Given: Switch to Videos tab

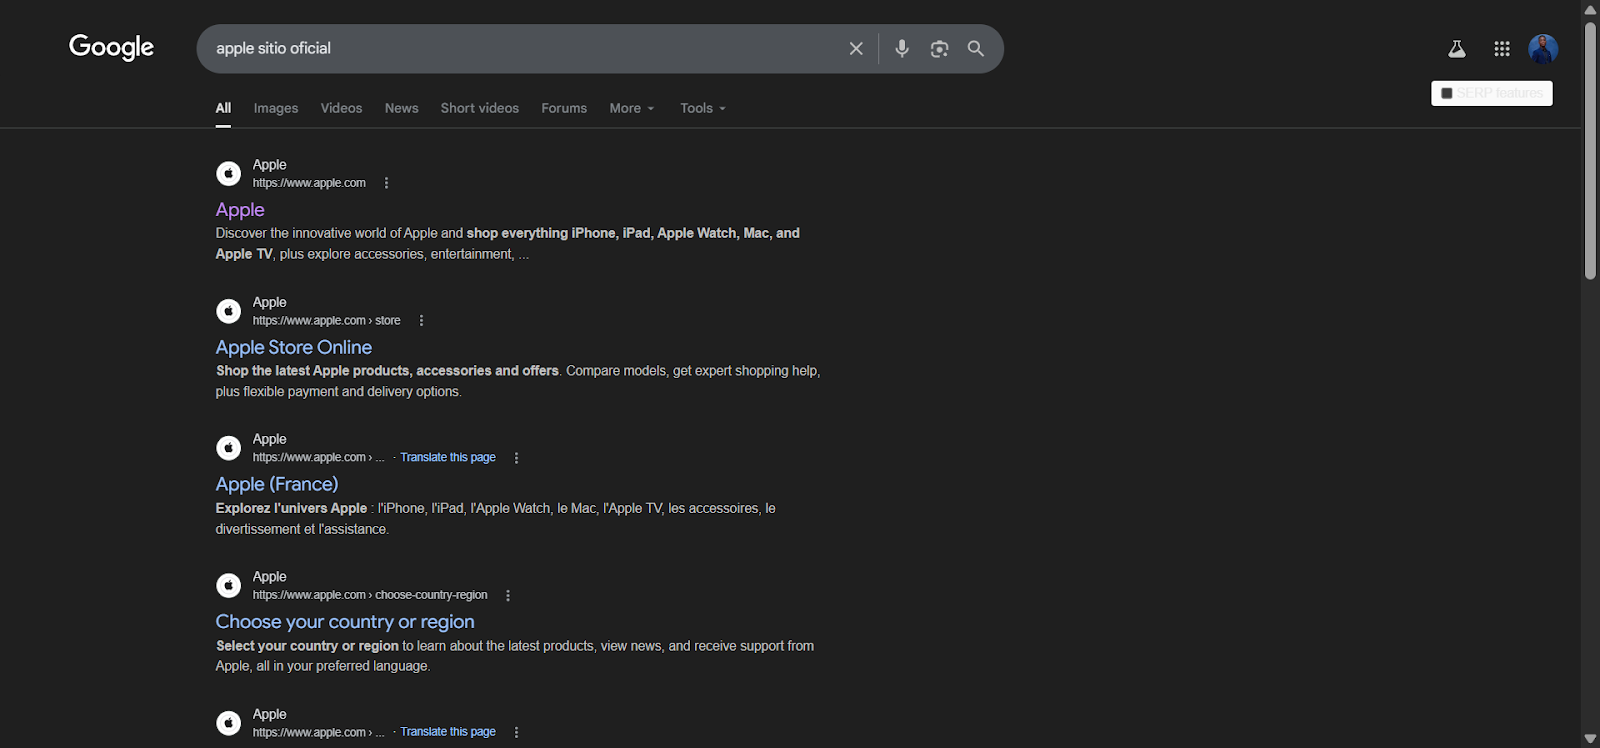Looking at the screenshot, I should 341,108.
